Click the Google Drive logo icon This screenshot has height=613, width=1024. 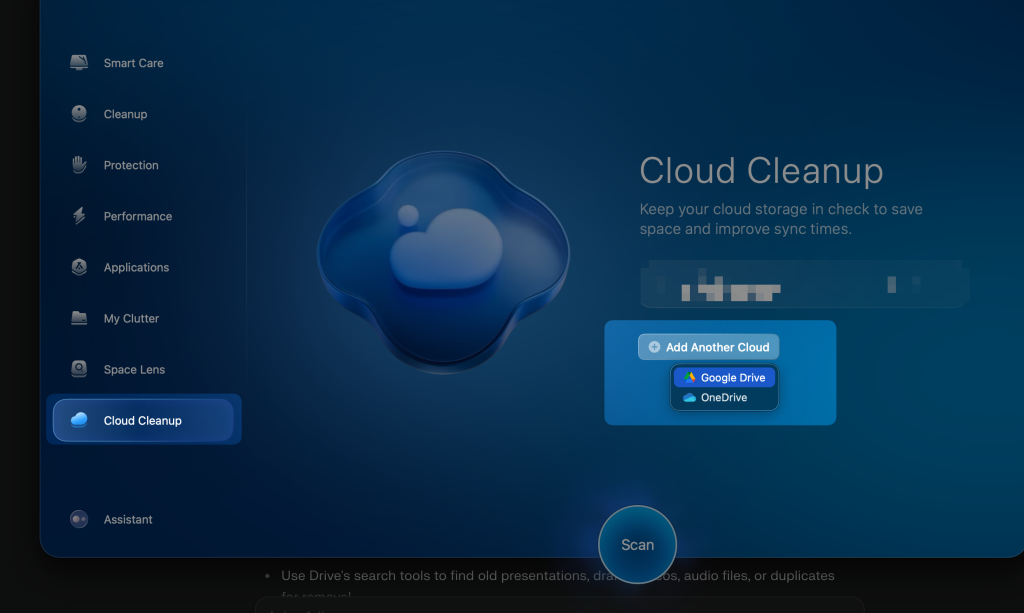click(690, 378)
